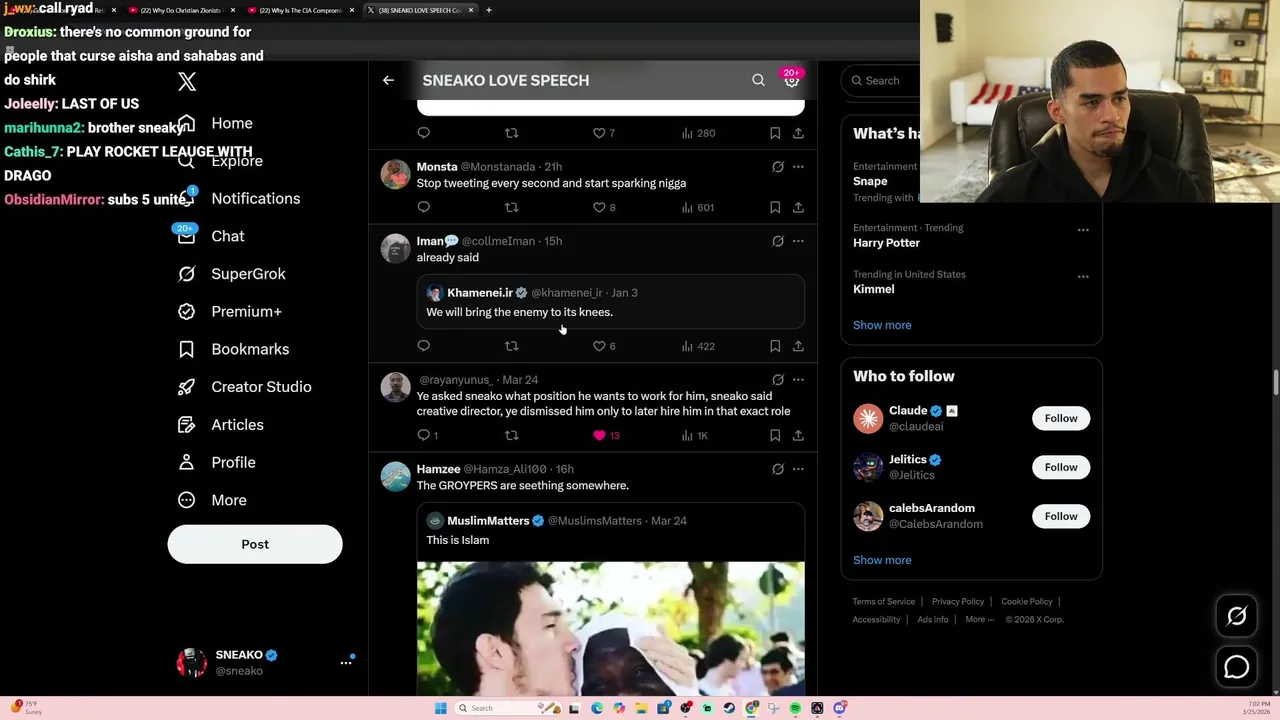Screen dimensions: 1280x720
Task: Open Grok icon on Hamzee's post
Action: click(x=777, y=469)
